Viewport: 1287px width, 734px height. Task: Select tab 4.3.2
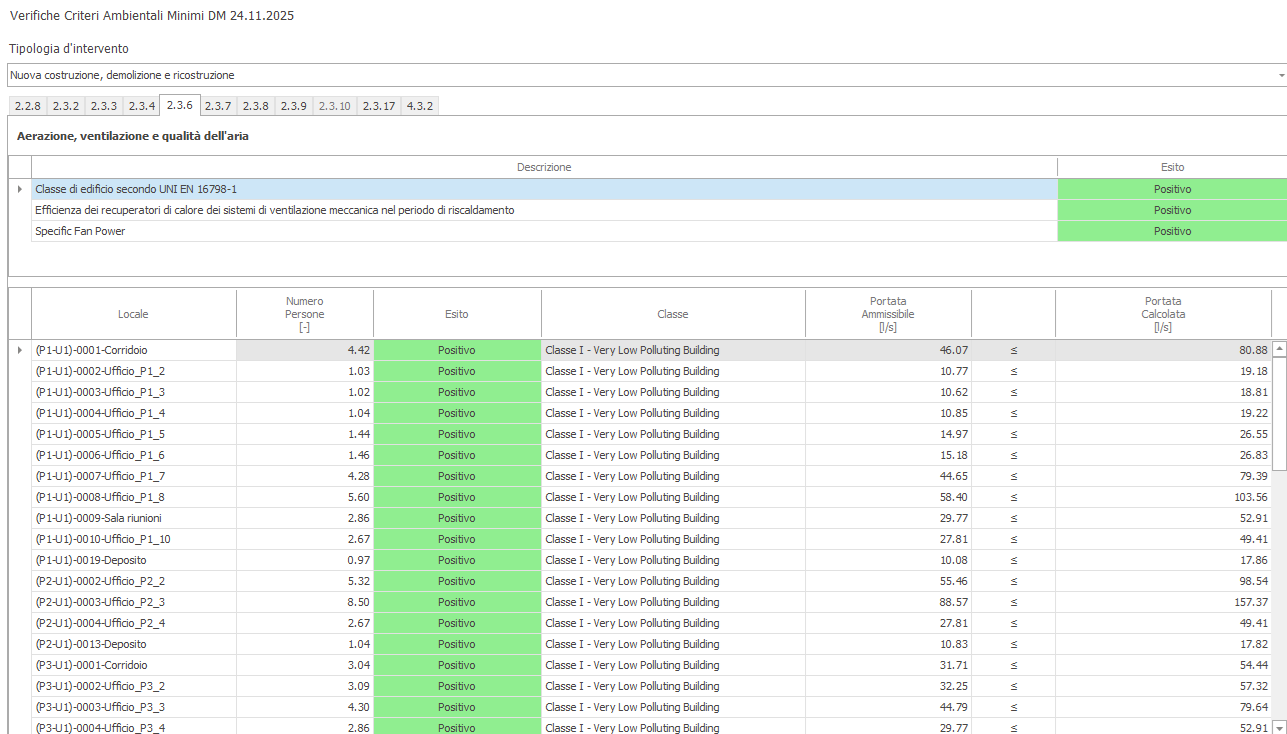[x=420, y=106]
